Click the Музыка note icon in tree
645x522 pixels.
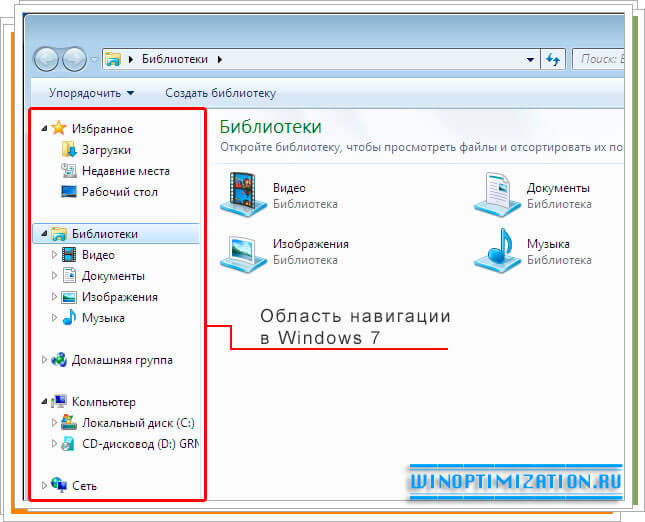tap(69, 317)
